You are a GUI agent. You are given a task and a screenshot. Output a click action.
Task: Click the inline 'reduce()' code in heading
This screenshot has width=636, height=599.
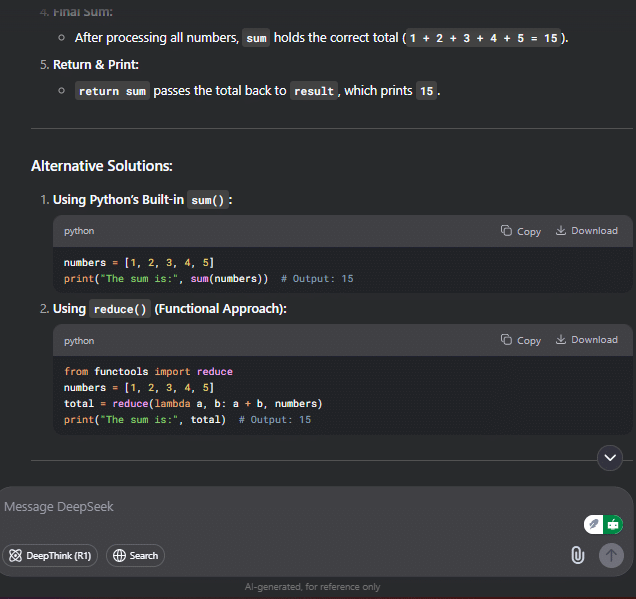[x=120, y=309]
